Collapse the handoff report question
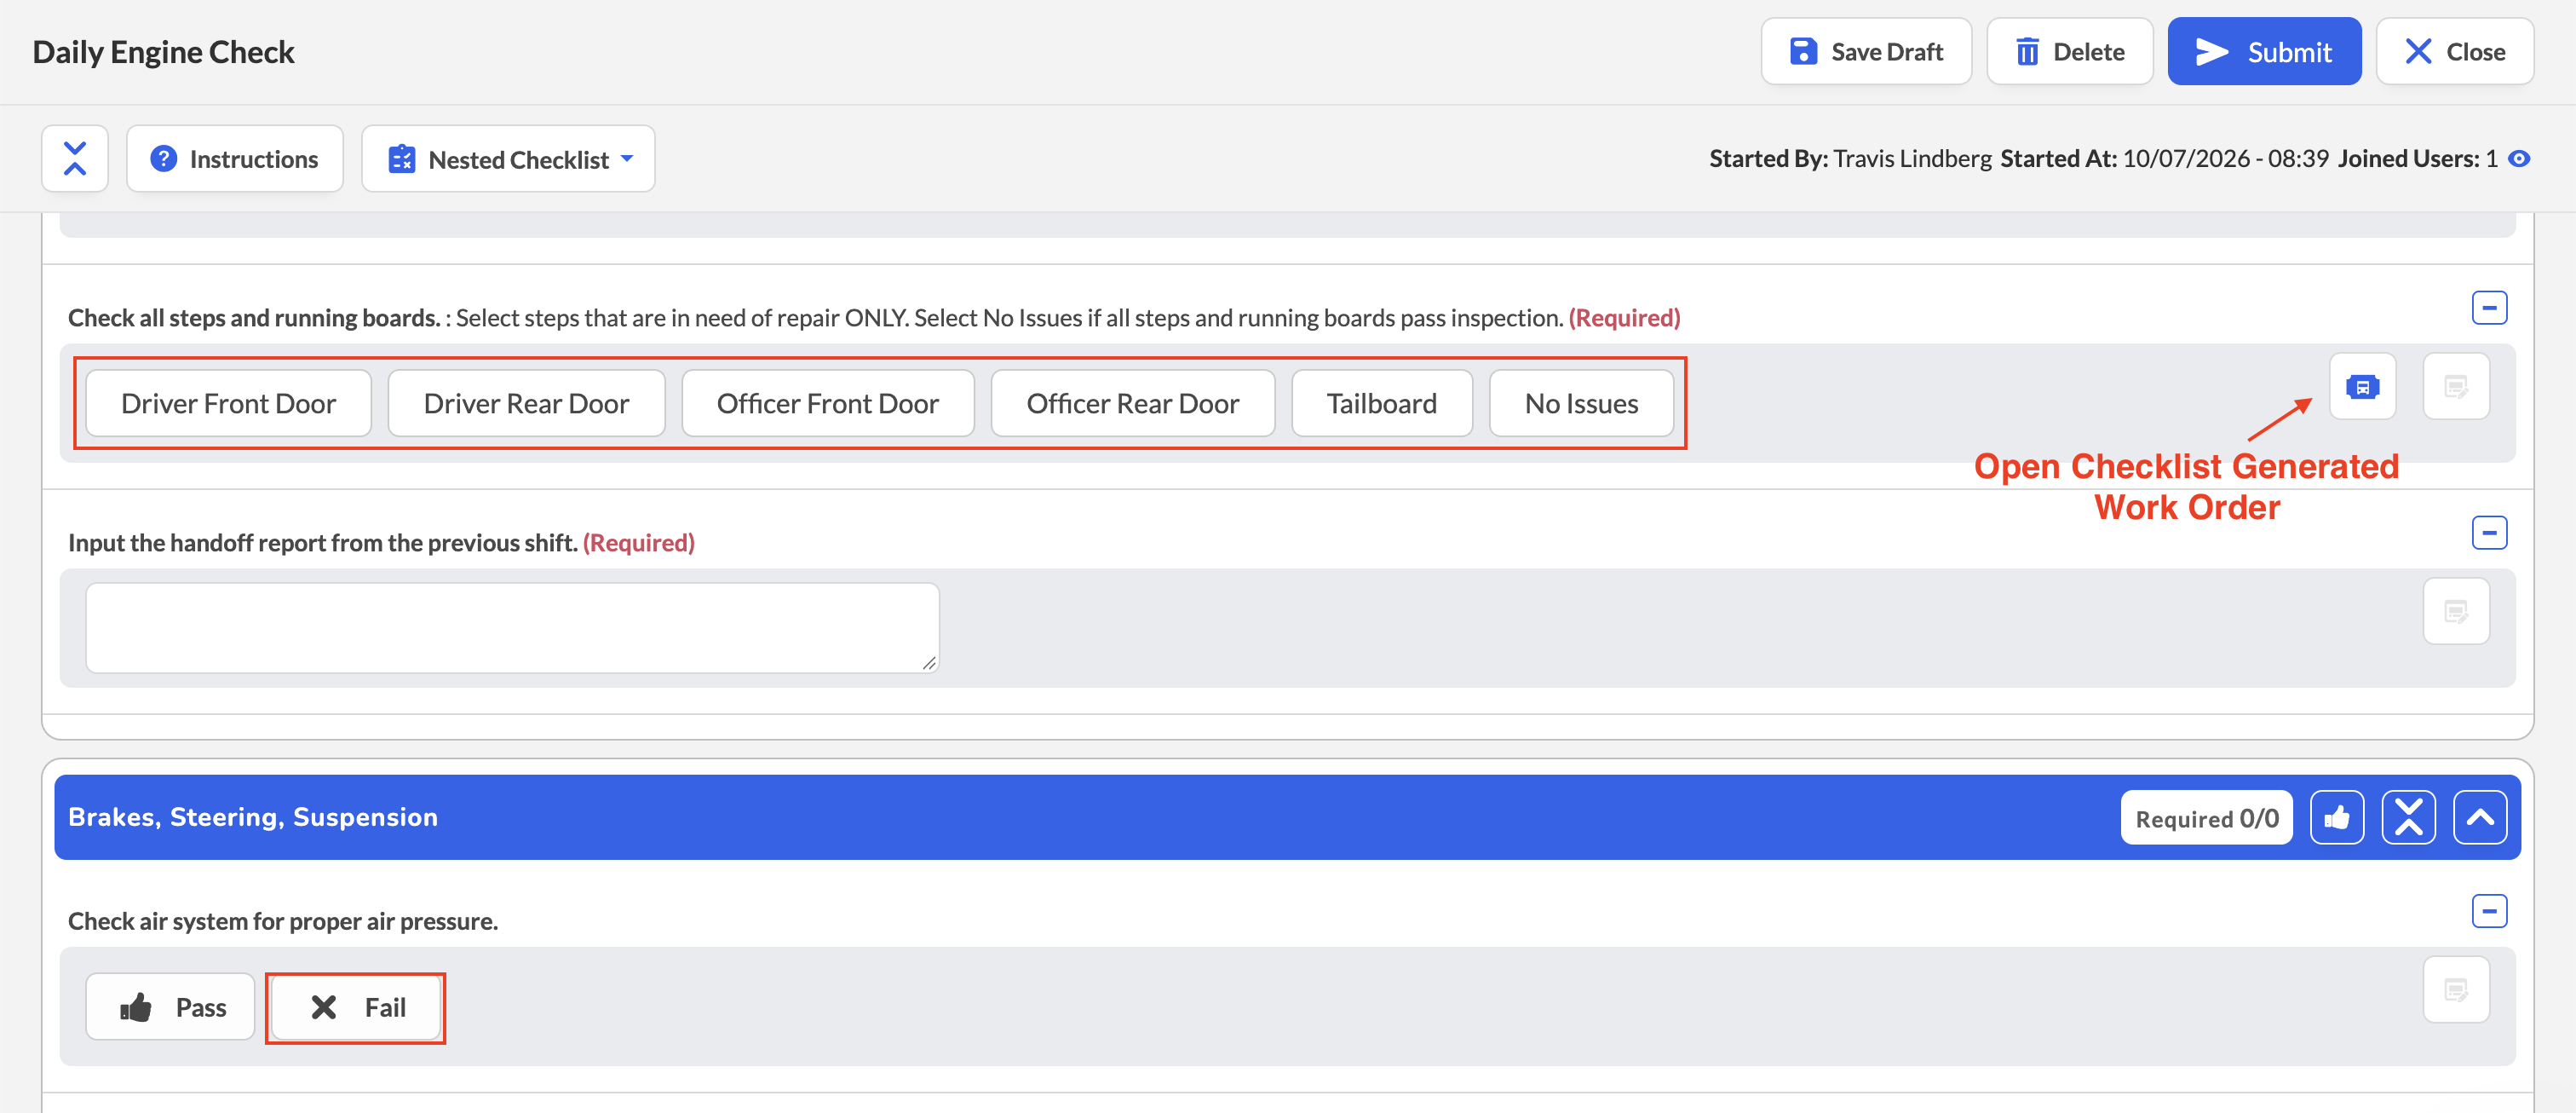The height and width of the screenshot is (1113, 2576). 2489,532
